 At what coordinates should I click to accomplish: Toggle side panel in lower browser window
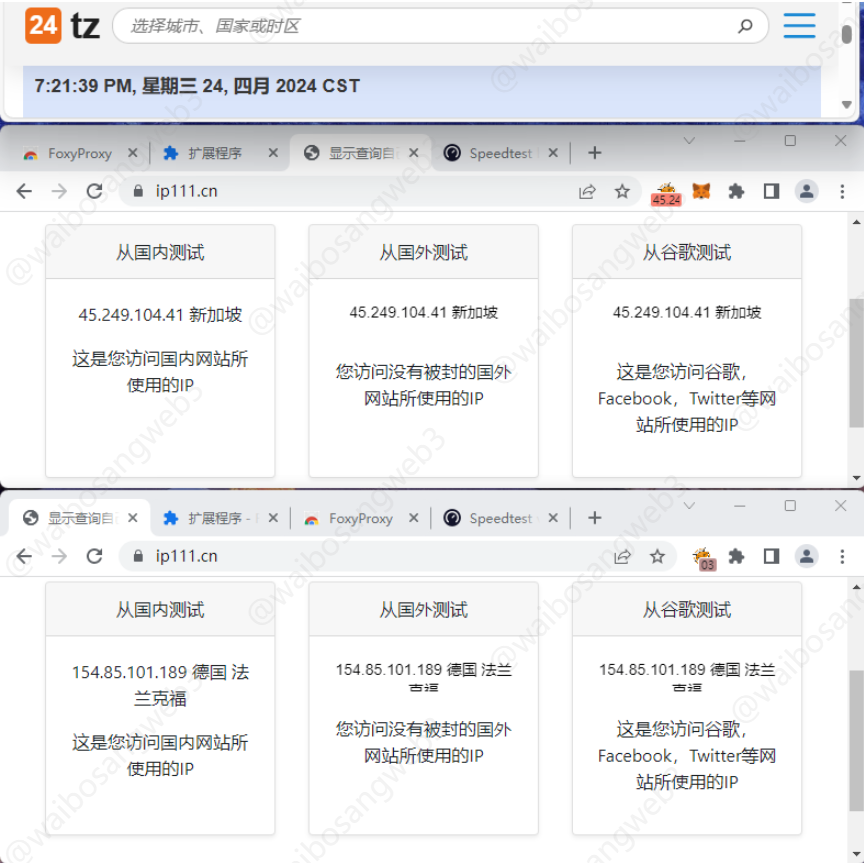coord(771,557)
